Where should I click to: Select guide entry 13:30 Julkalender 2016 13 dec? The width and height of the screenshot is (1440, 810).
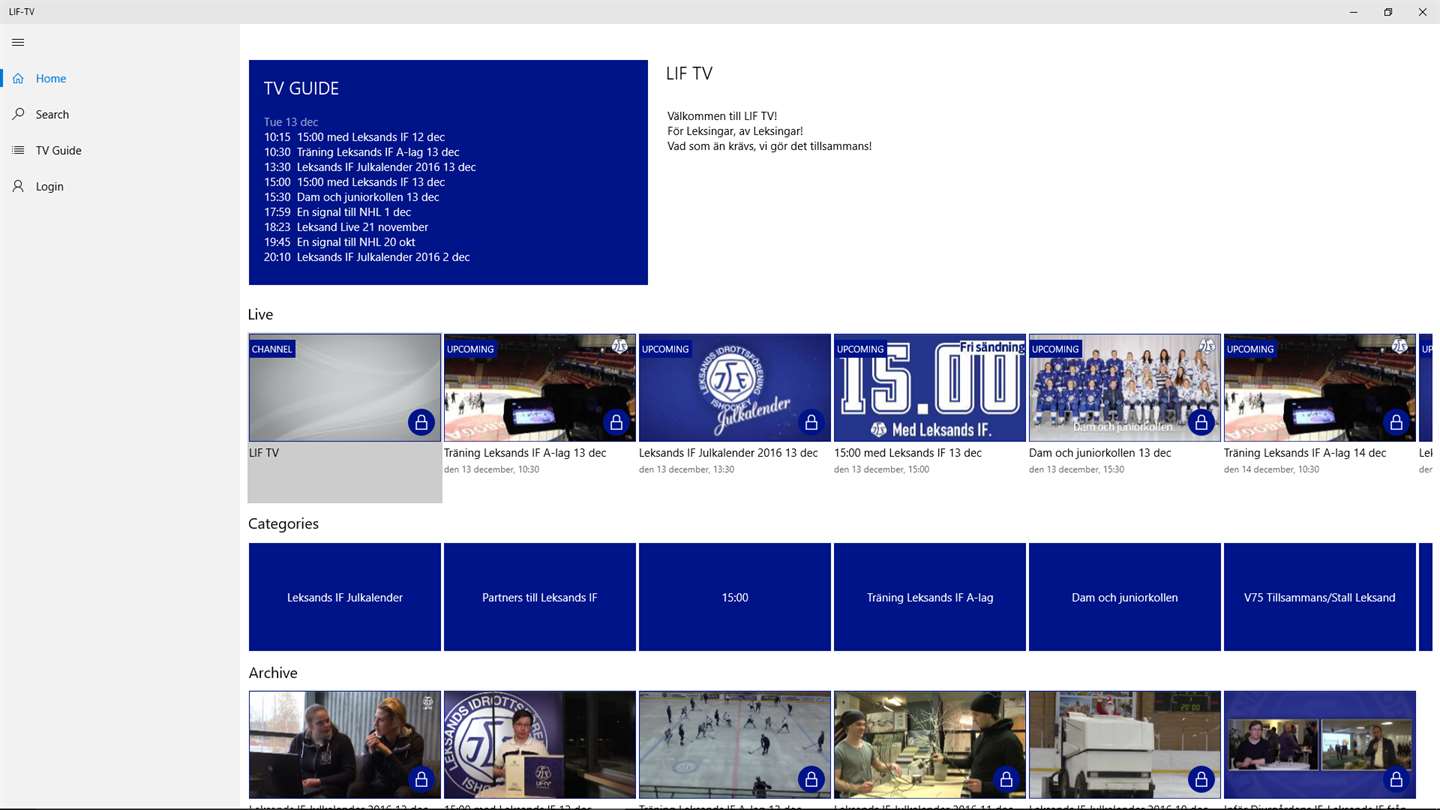pos(370,167)
